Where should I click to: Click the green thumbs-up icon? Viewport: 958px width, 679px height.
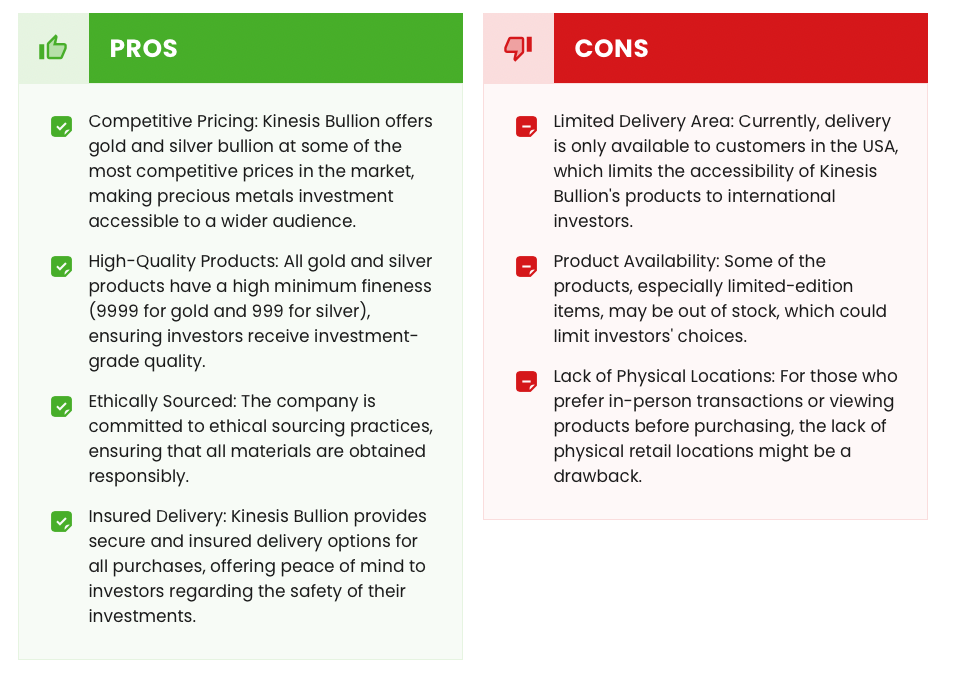(53, 48)
